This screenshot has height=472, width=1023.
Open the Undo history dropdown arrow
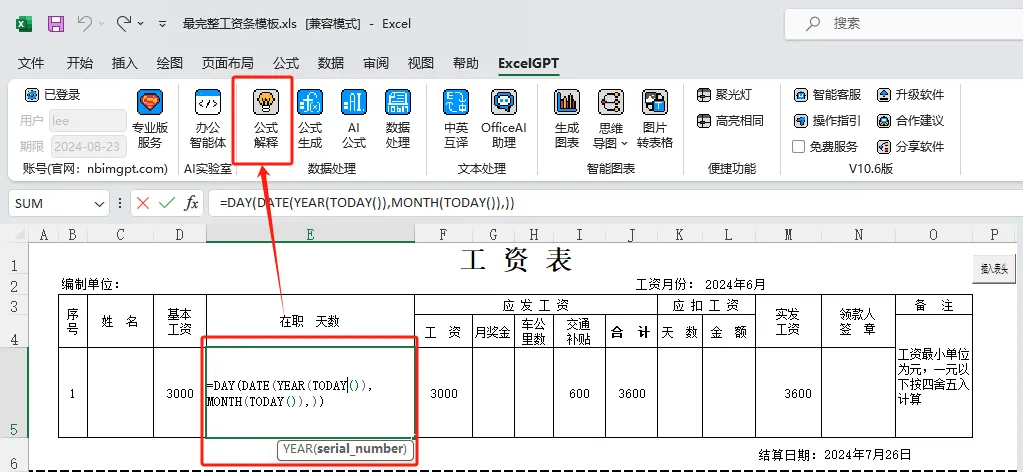pos(102,24)
